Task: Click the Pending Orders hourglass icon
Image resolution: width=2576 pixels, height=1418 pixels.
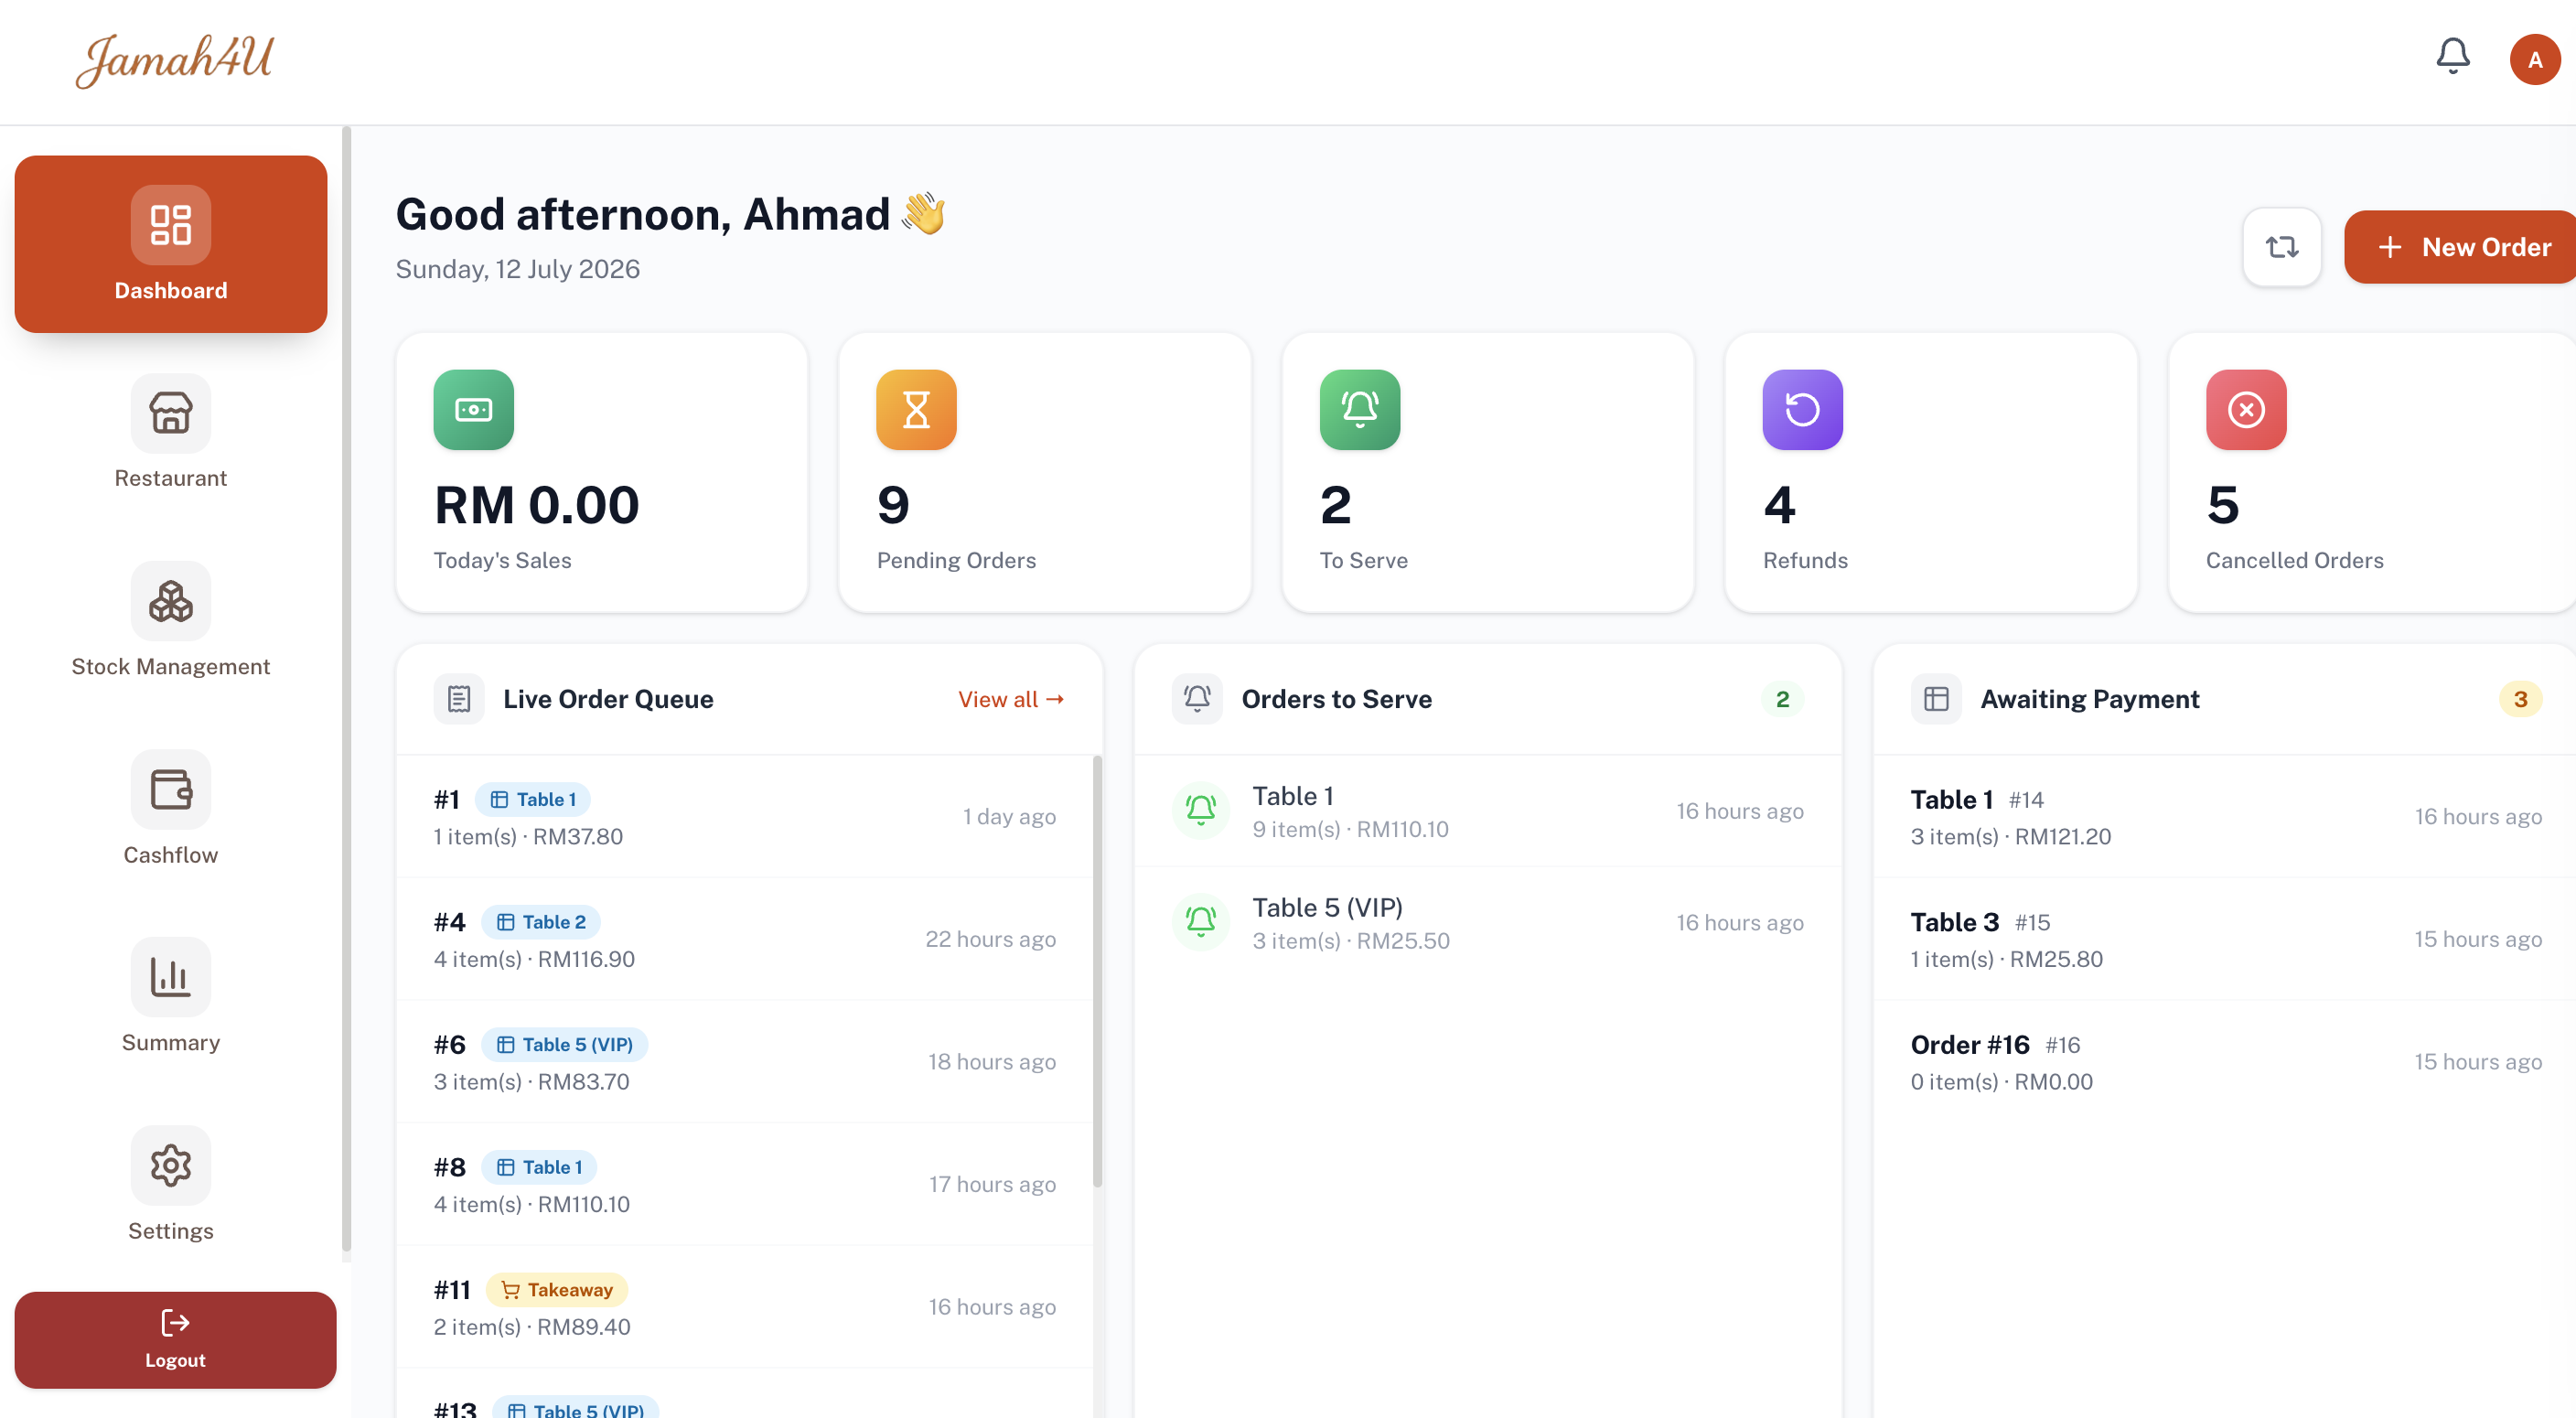Action: (x=917, y=409)
